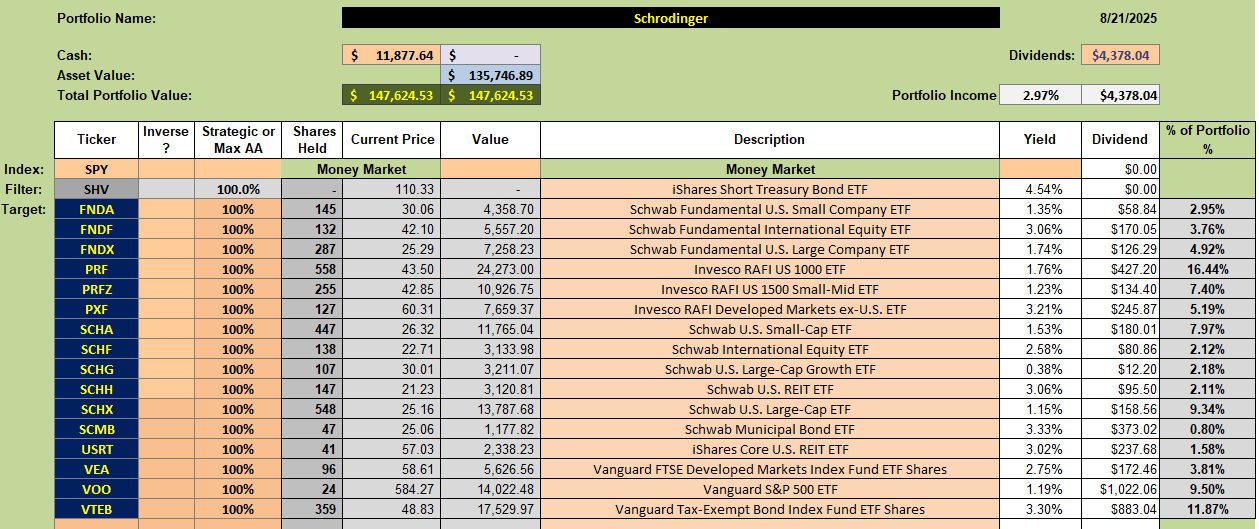The height and width of the screenshot is (529, 1259).
Task: Select the SPY index ticker cell
Action: (96, 170)
